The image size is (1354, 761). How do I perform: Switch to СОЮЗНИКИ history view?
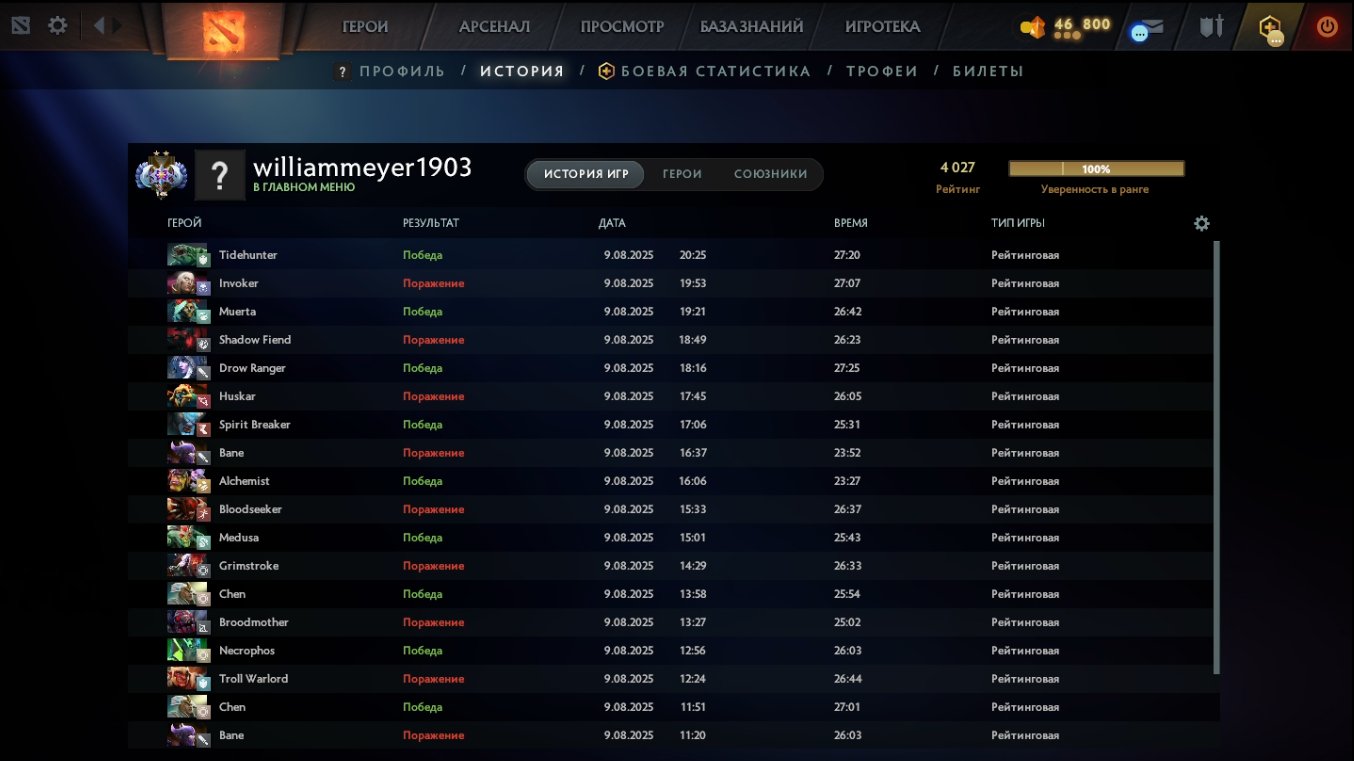coord(770,174)
